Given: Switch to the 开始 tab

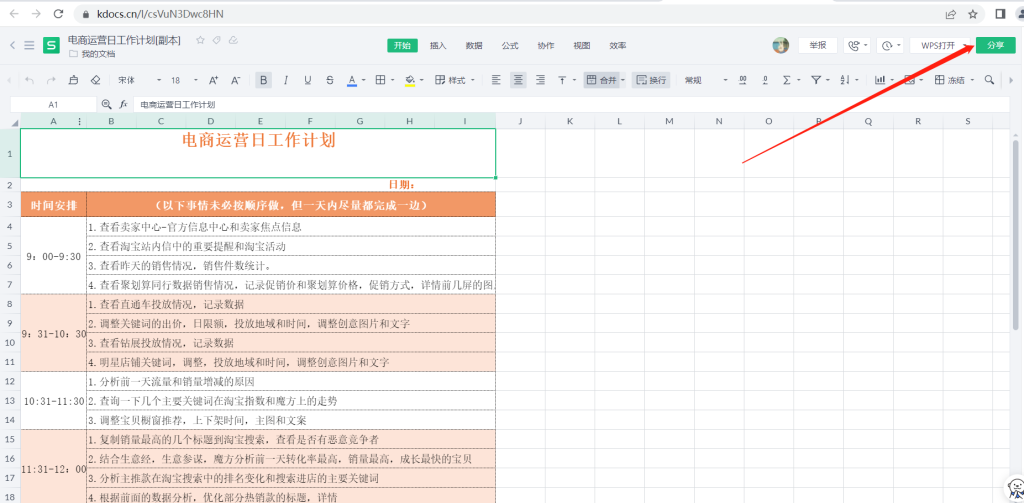Looking at the screenshot, I should click(402, 46).
